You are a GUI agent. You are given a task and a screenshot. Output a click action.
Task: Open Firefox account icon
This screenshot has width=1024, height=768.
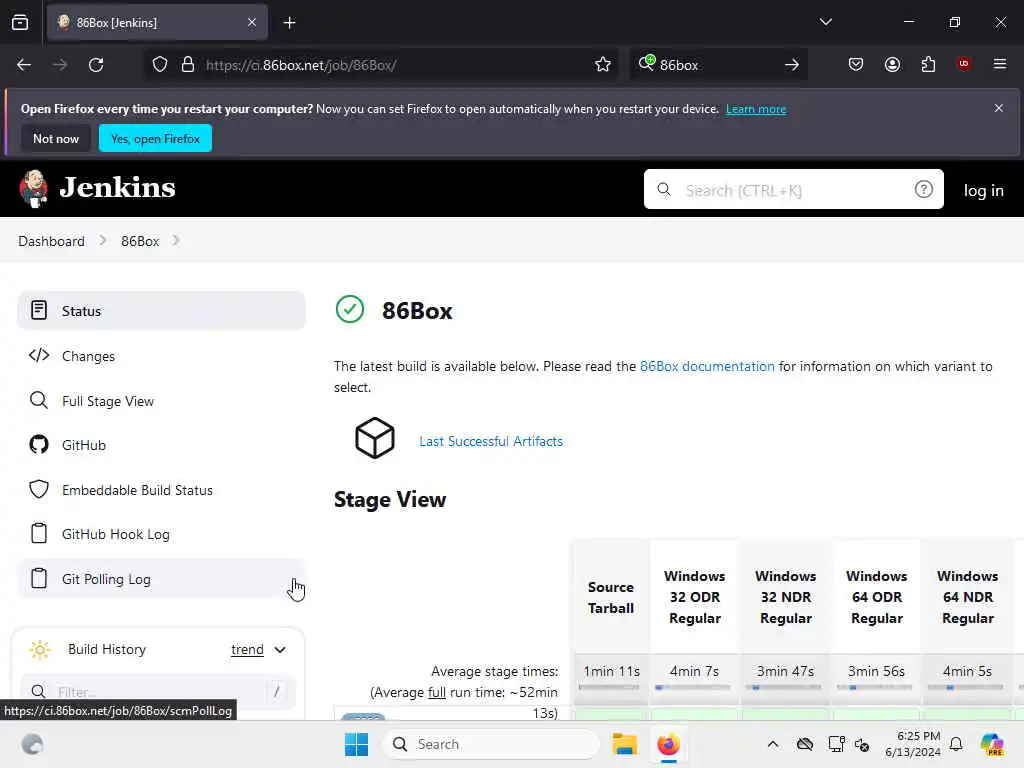(x=892, y=64)
